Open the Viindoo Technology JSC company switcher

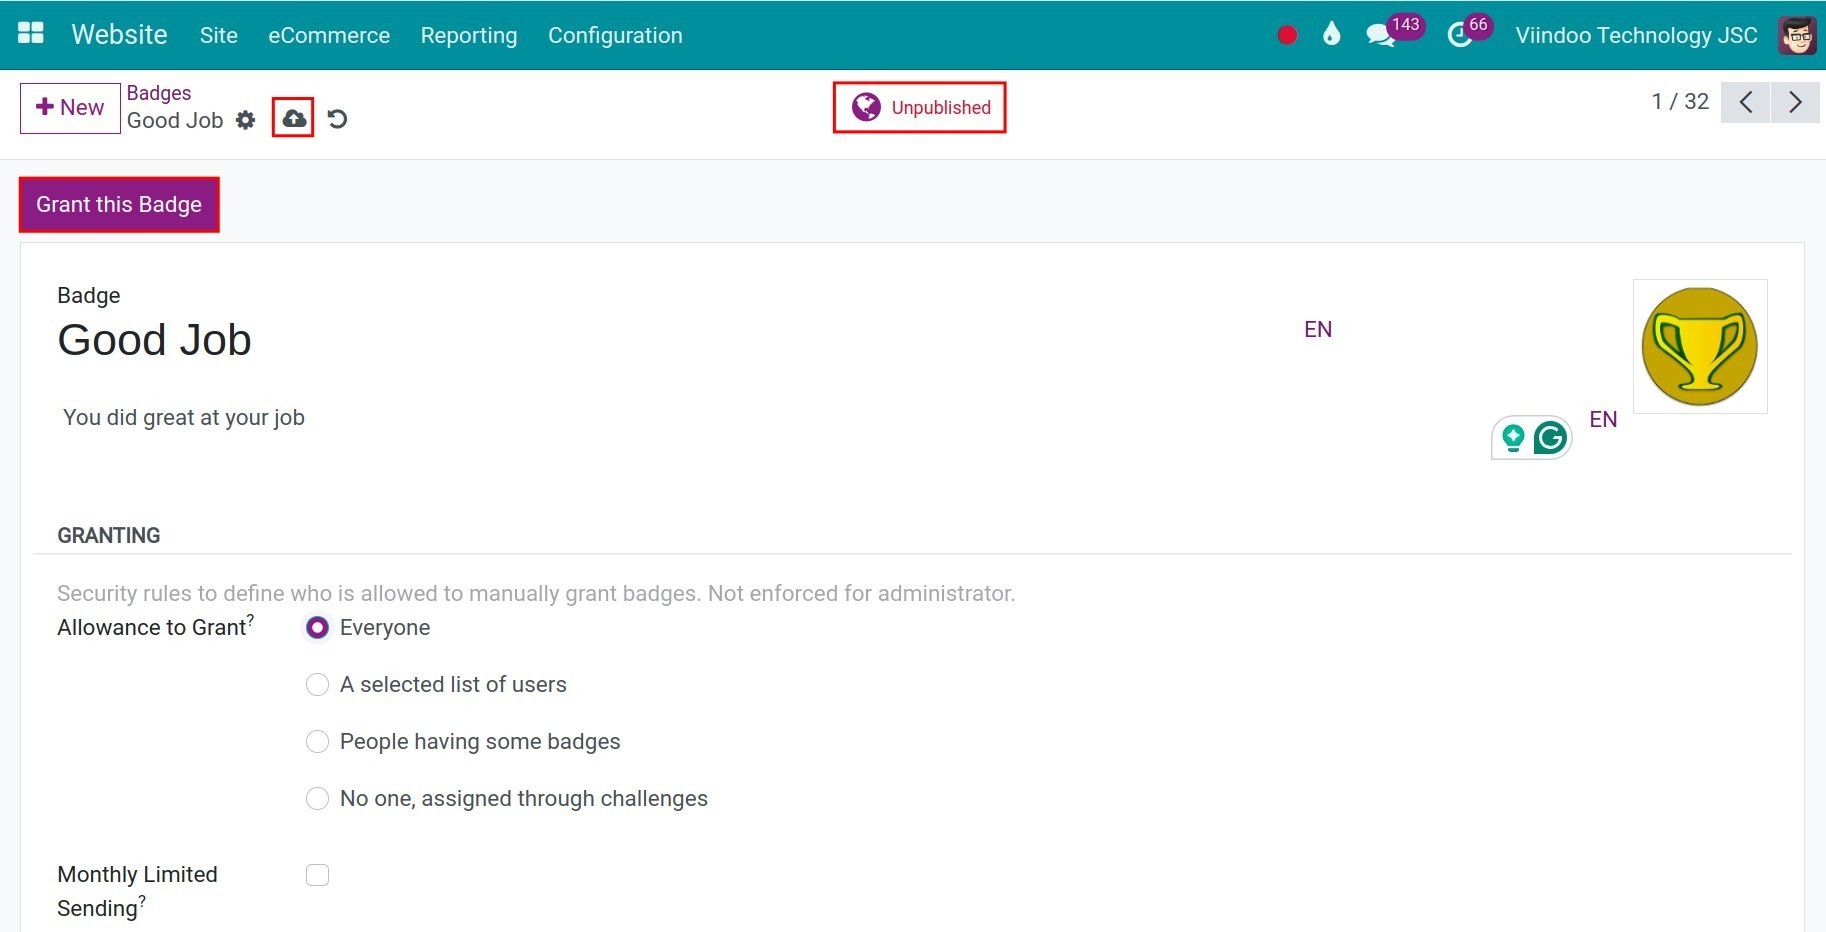pos(1636,35)
